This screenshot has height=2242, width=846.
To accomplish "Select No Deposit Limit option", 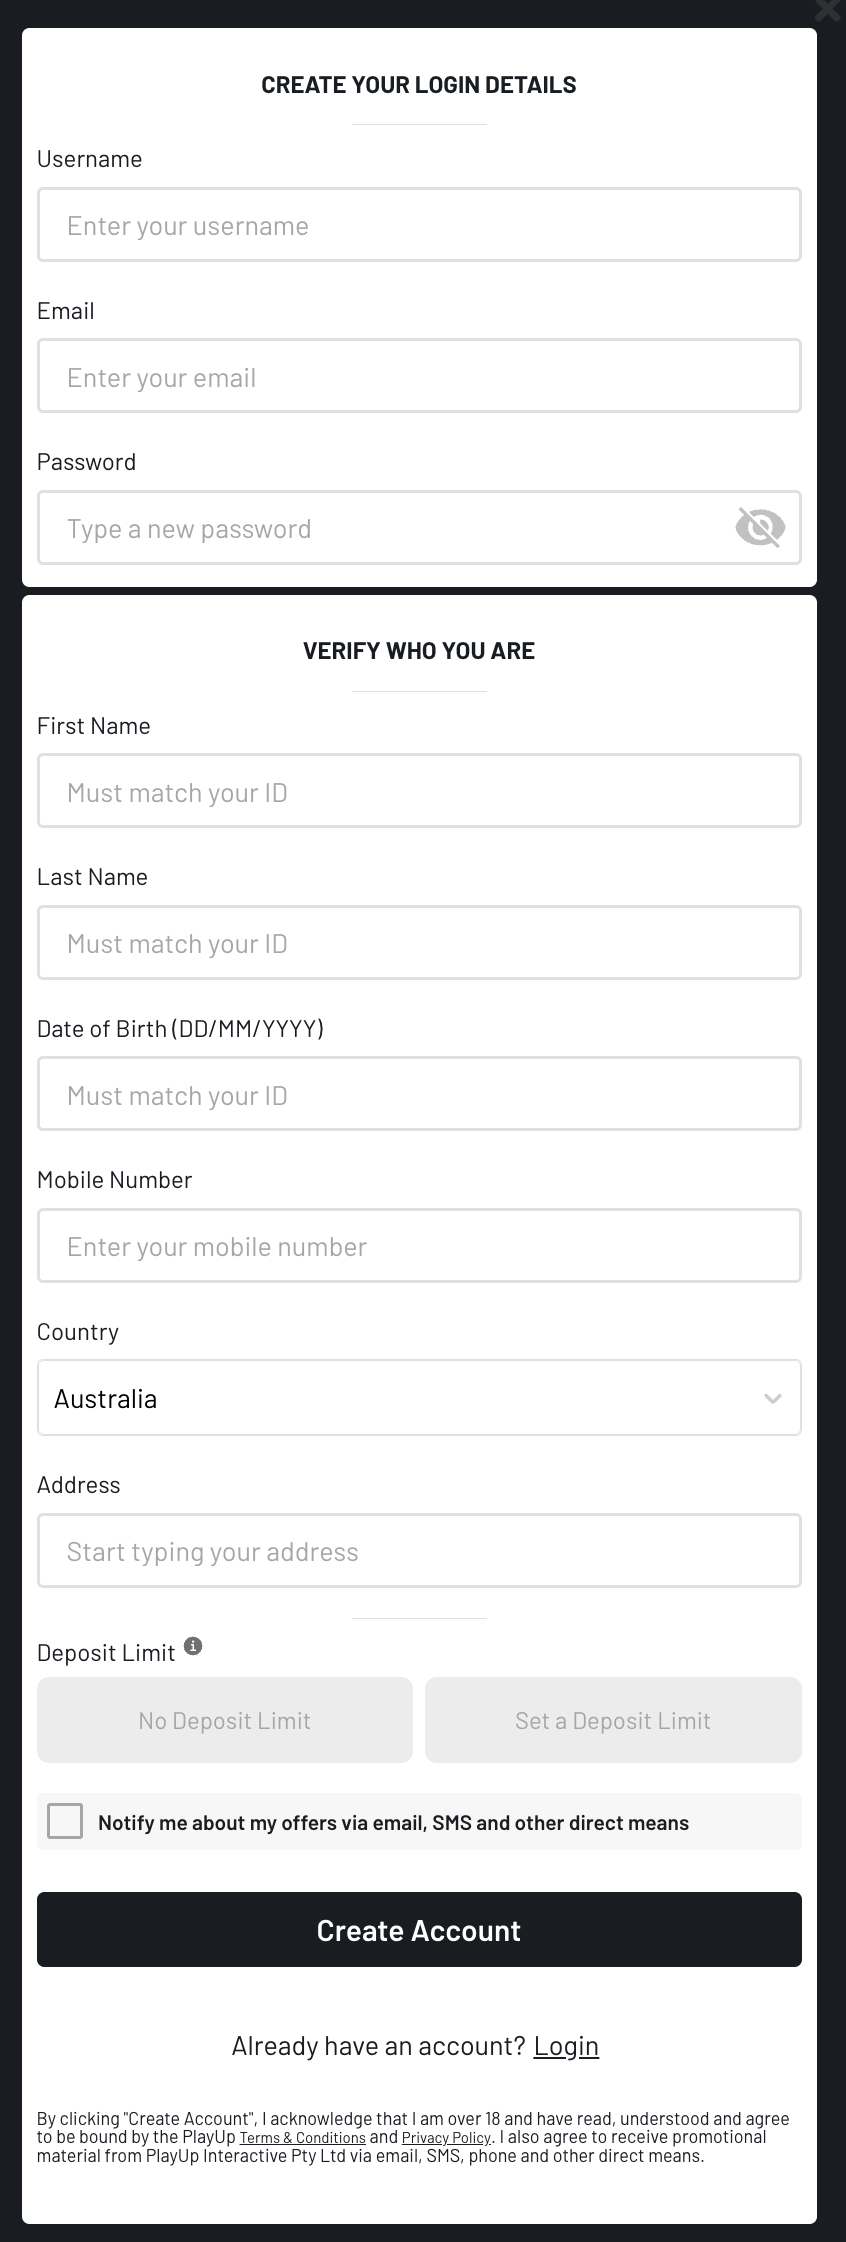I will [224, 1719].
